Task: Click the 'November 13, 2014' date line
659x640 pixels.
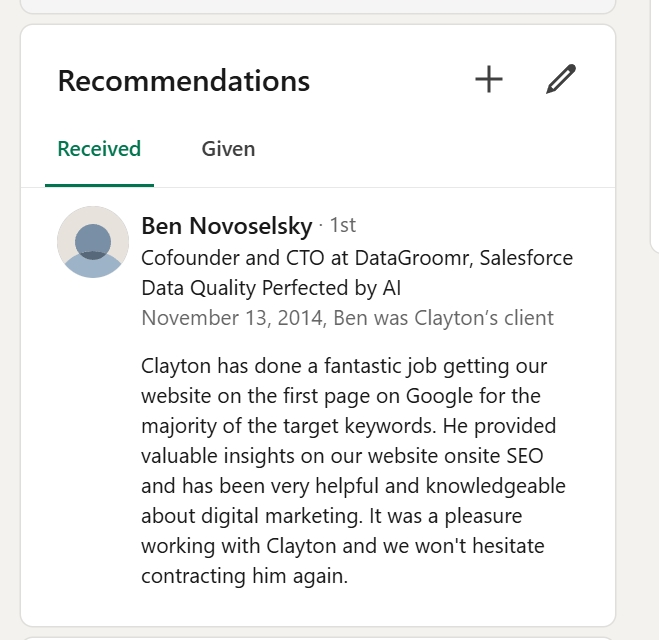Action: pyautogui.click(x=232, y=318)
